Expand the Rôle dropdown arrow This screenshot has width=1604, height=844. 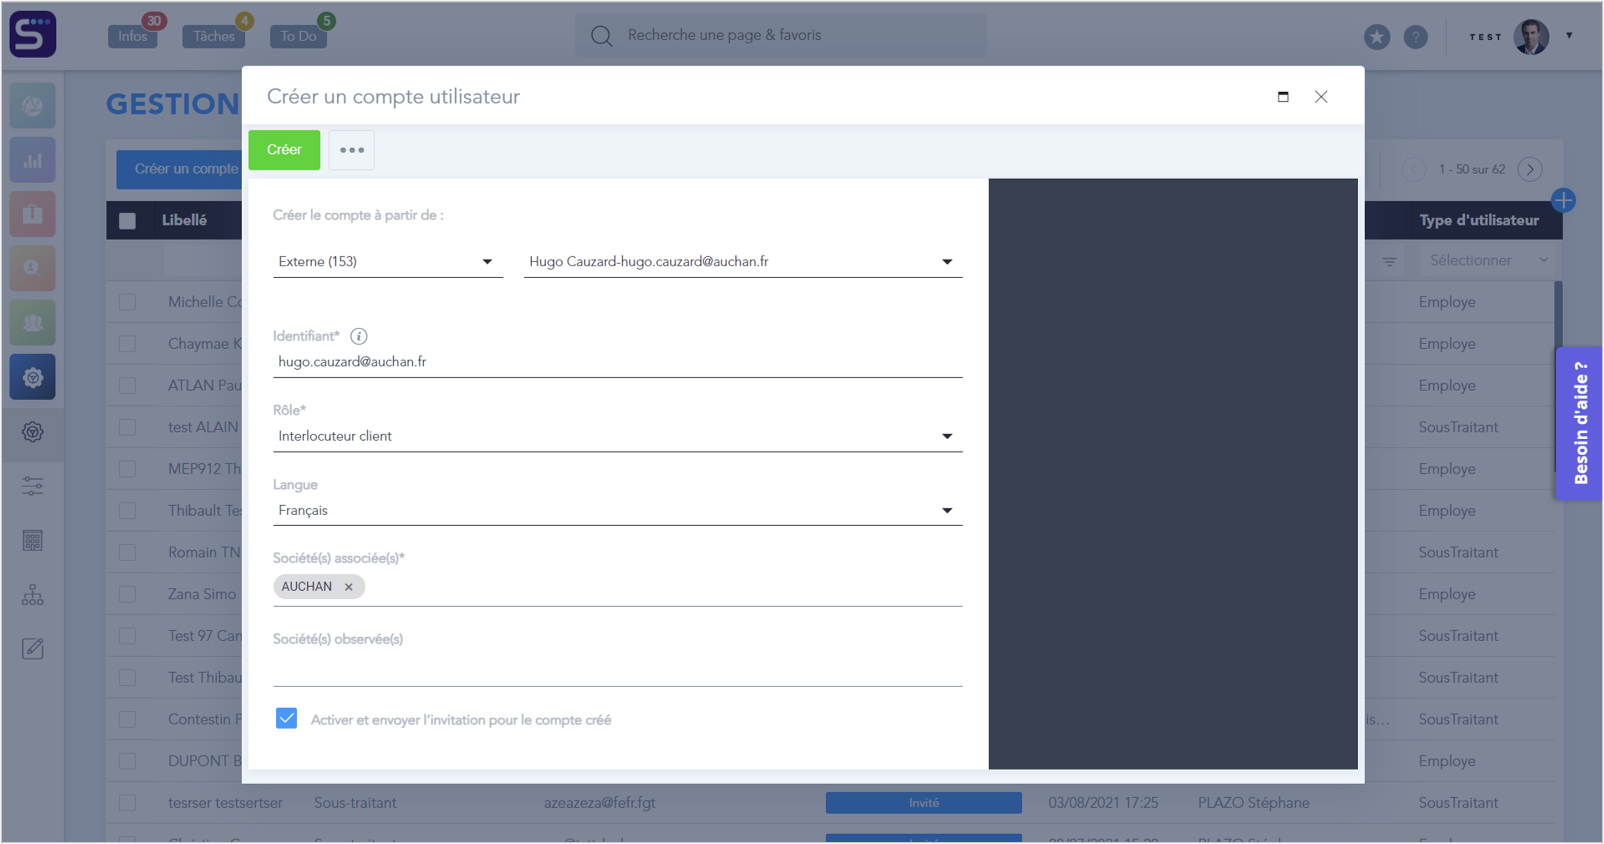tap(947, 437)
